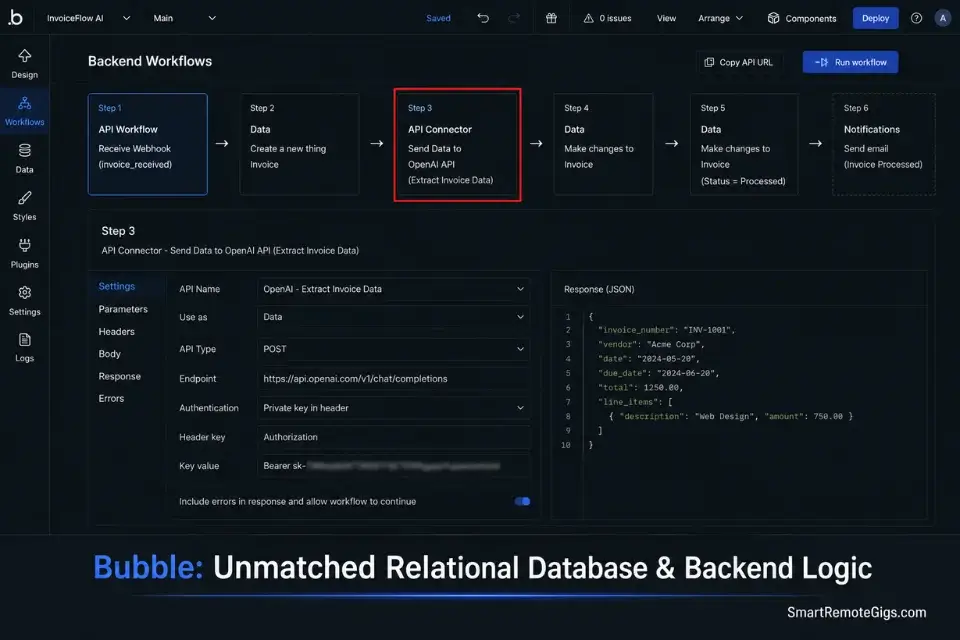The image size is (960, 640).
Task: Open the help question mark icon
Action: click(x=916, y=18)
